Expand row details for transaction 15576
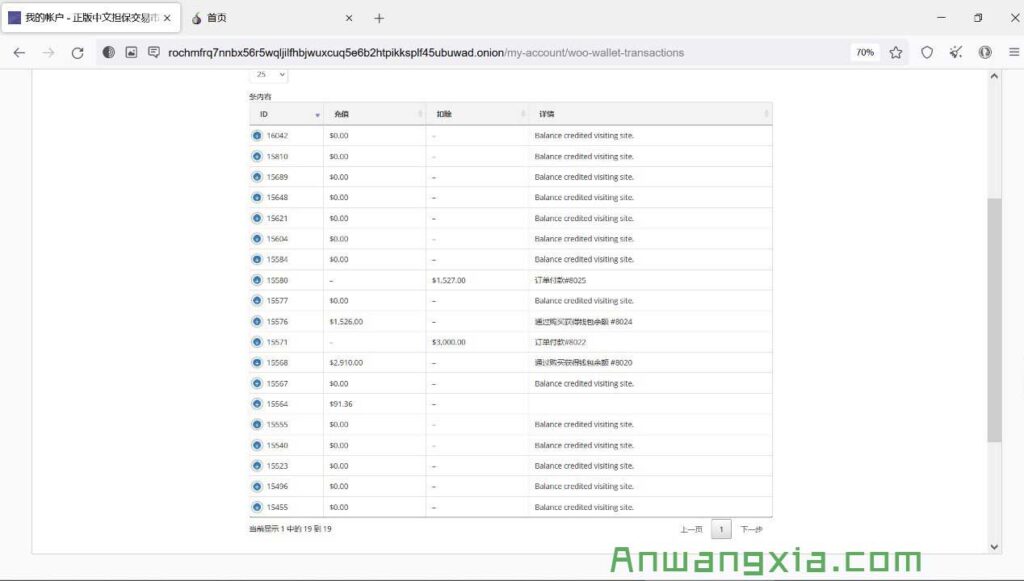 tap(257, 321)
